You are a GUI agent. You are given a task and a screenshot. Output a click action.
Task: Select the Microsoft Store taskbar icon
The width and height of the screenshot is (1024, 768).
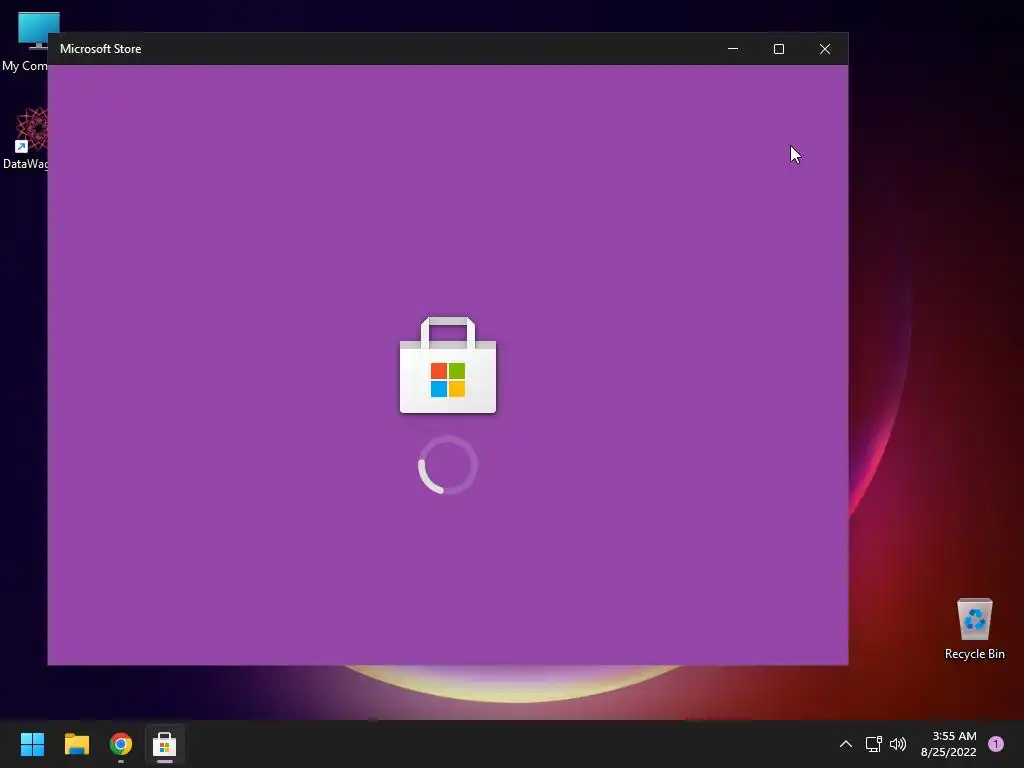[x=165, y=744]
